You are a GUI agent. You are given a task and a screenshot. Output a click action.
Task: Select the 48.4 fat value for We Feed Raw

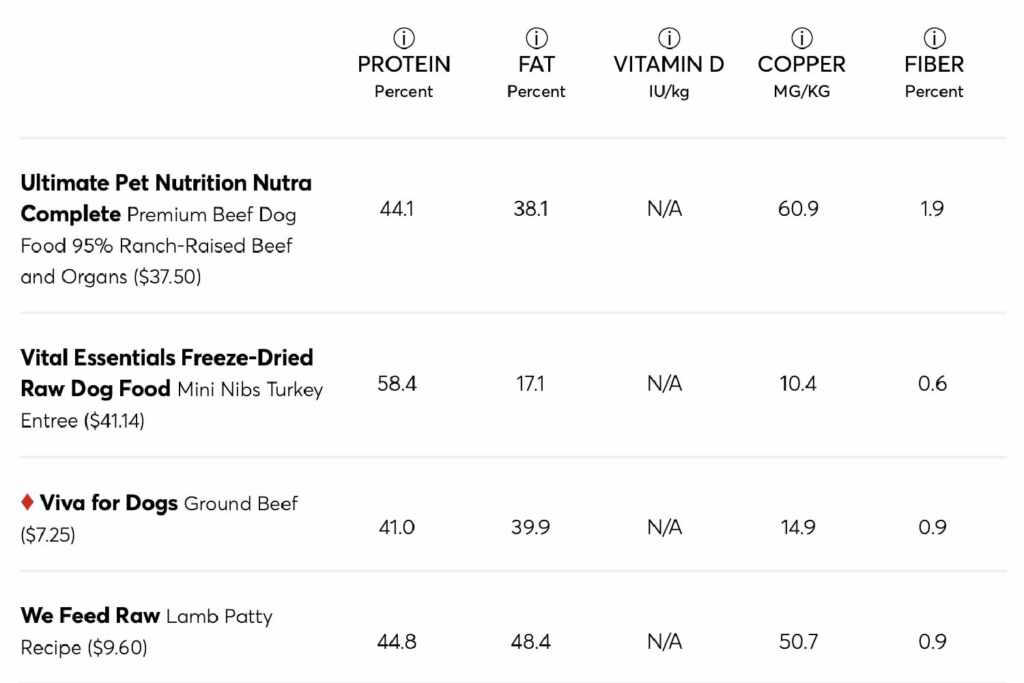[531, 642]
